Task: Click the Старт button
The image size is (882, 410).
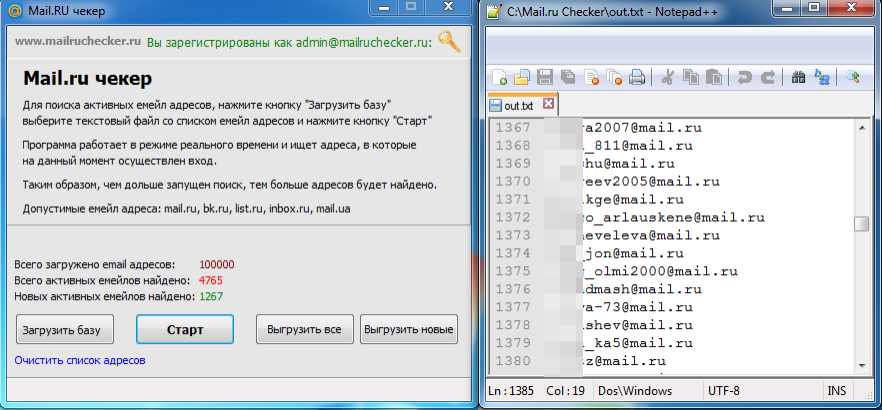Action: (184, 329)
